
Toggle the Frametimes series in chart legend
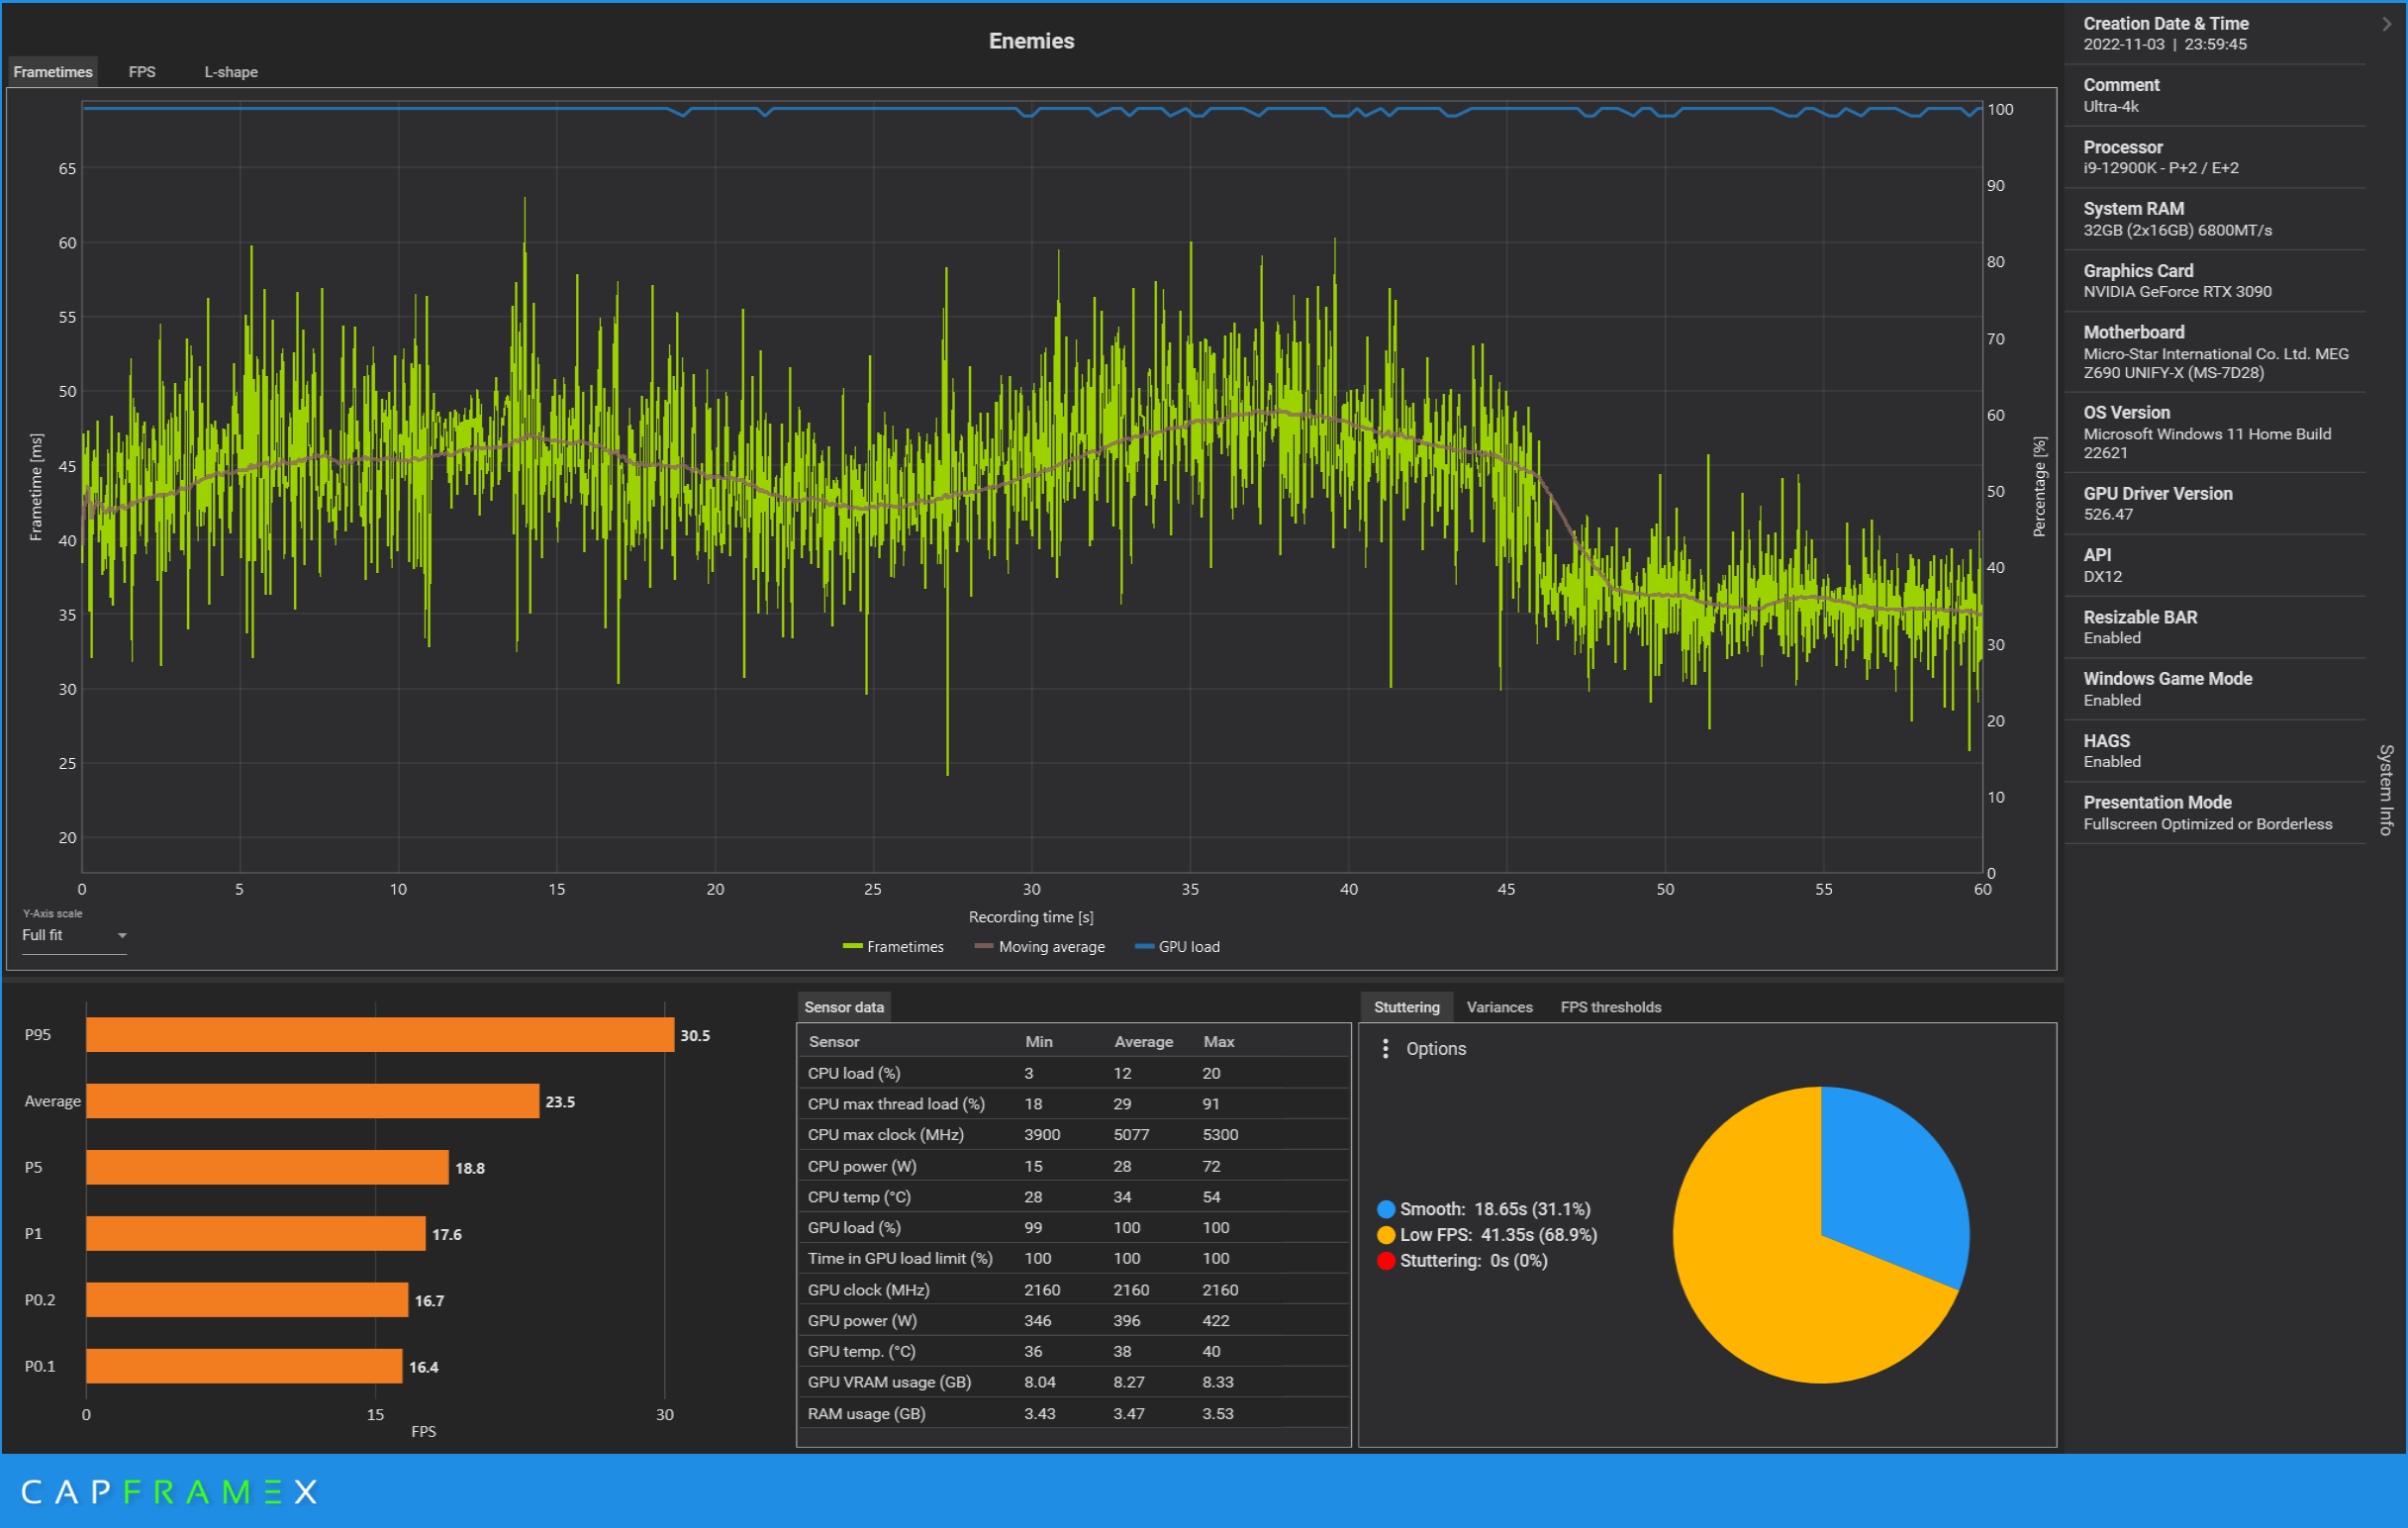893,947
